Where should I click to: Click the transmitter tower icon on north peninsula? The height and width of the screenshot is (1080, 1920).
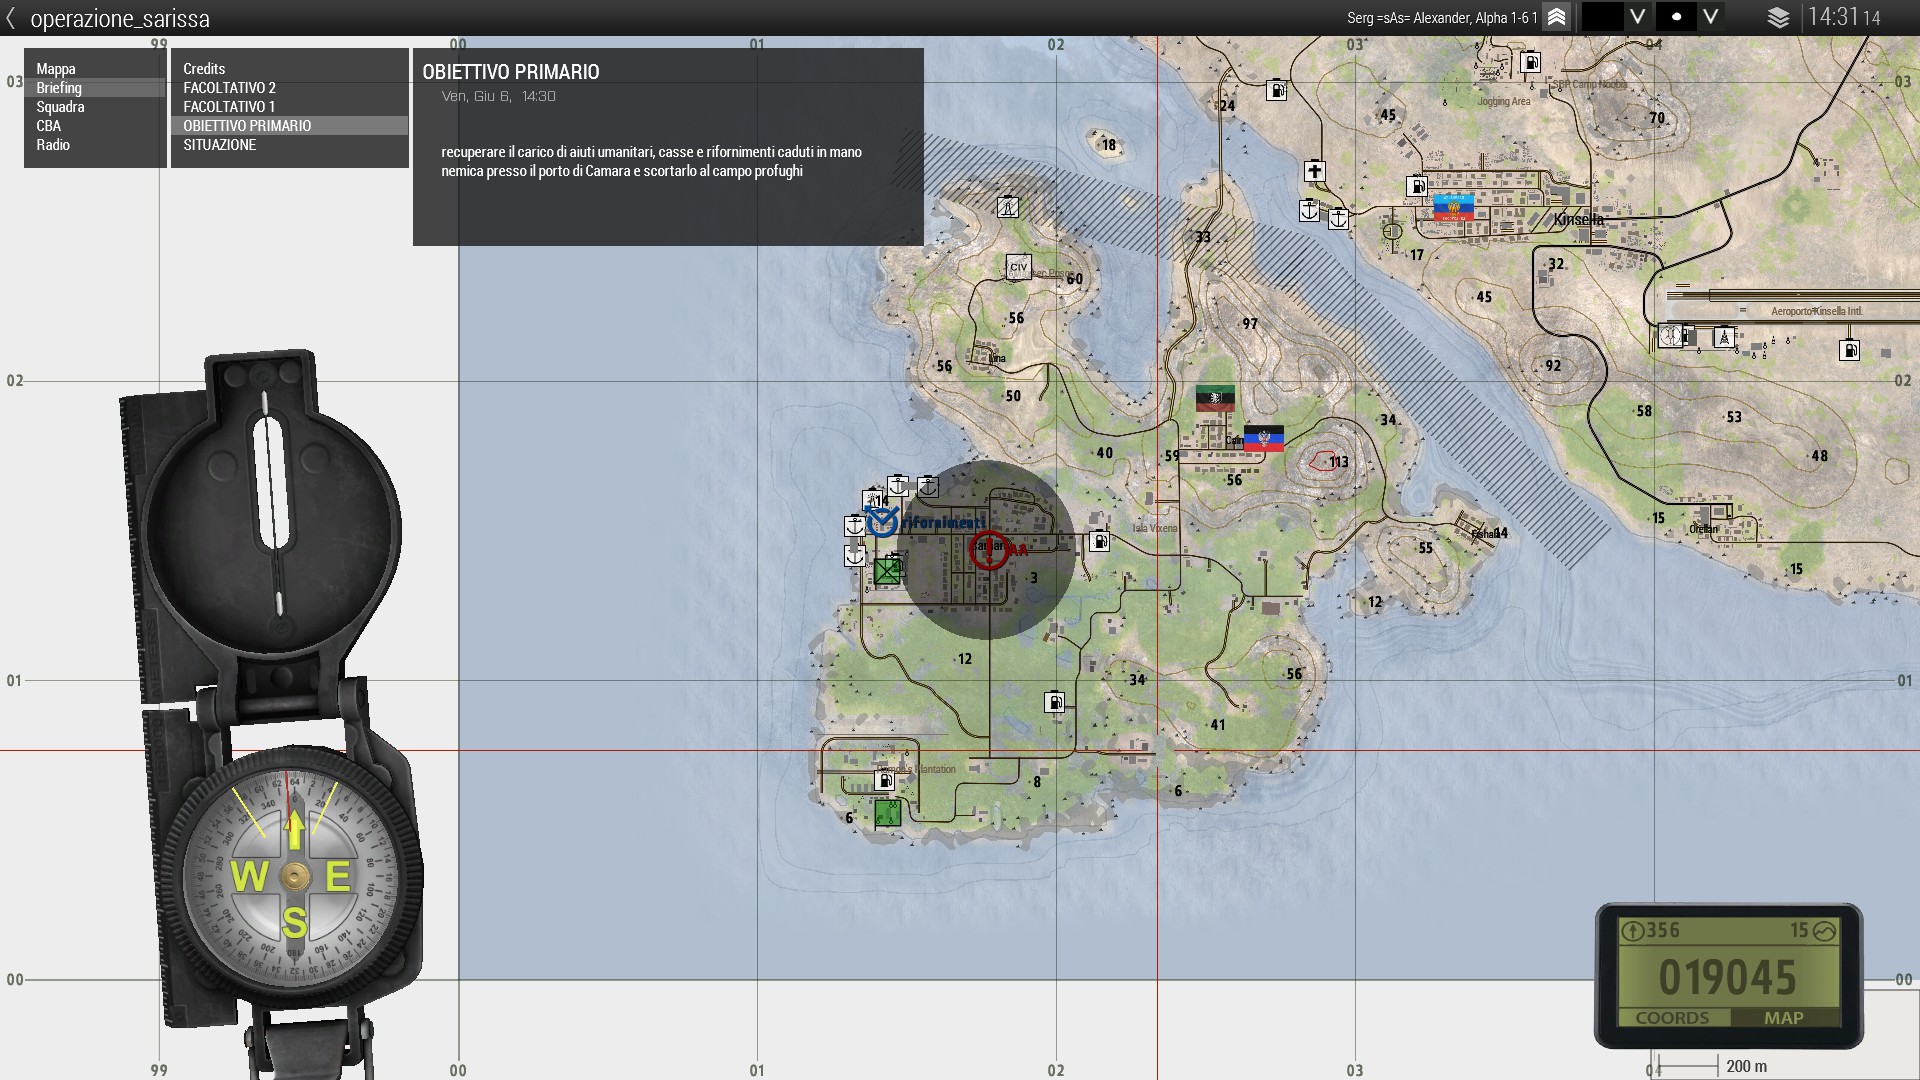click(x=1008, y=207)
